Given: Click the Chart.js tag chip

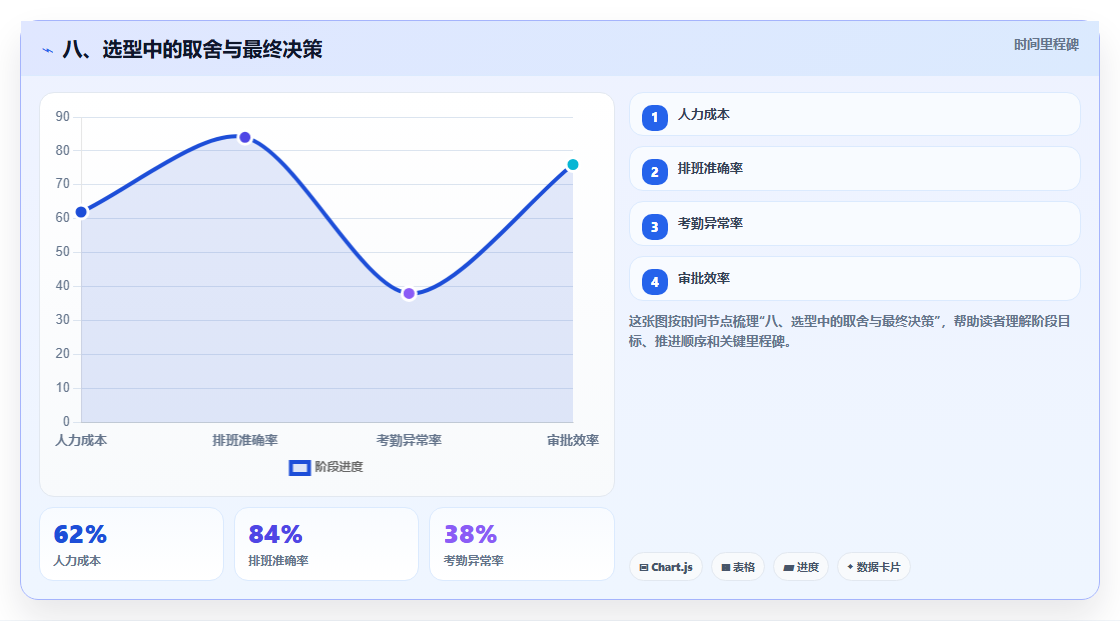Looking at the screenshot, I should click(x=666, y=567).
